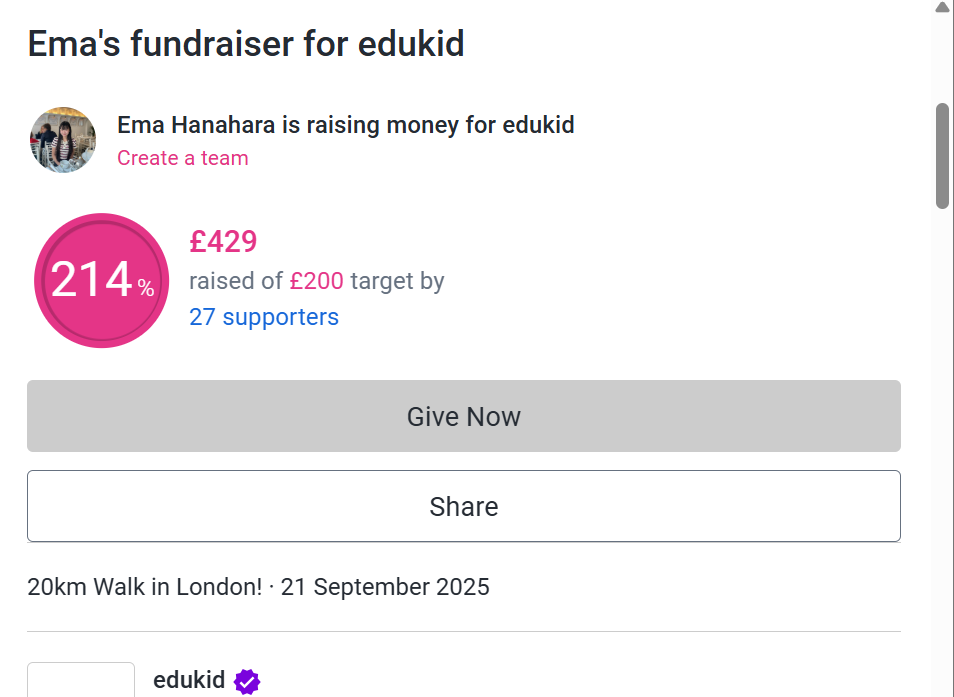Select the fundraiser title heading
Viewport: 954px width, 697px height.
point(244,44)
